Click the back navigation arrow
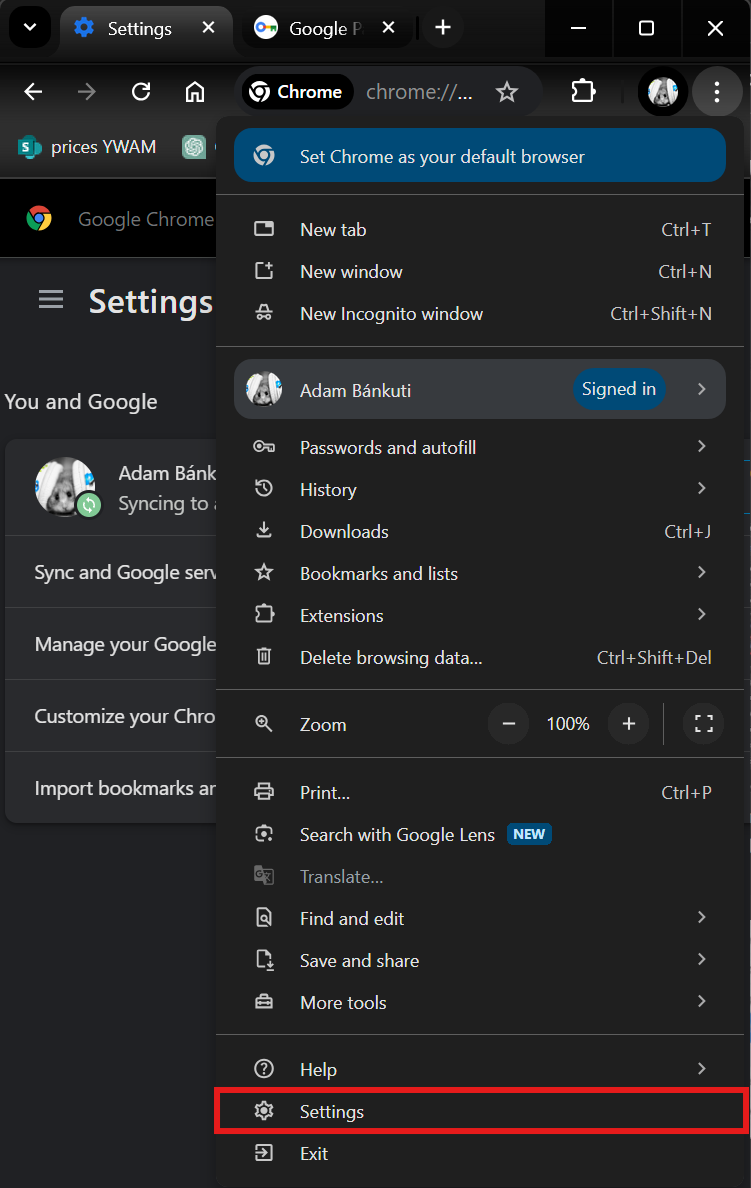 (34, 92)
